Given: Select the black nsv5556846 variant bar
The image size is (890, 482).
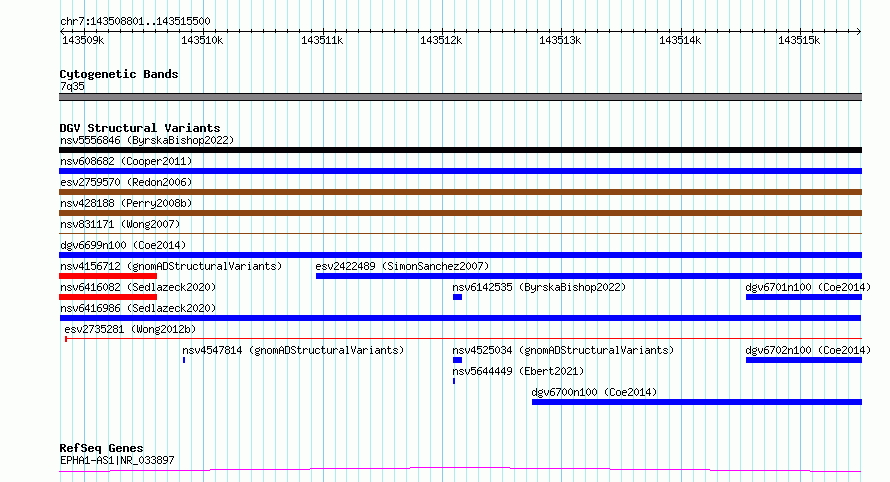Looking at the screenshot, I should (460, 150).
